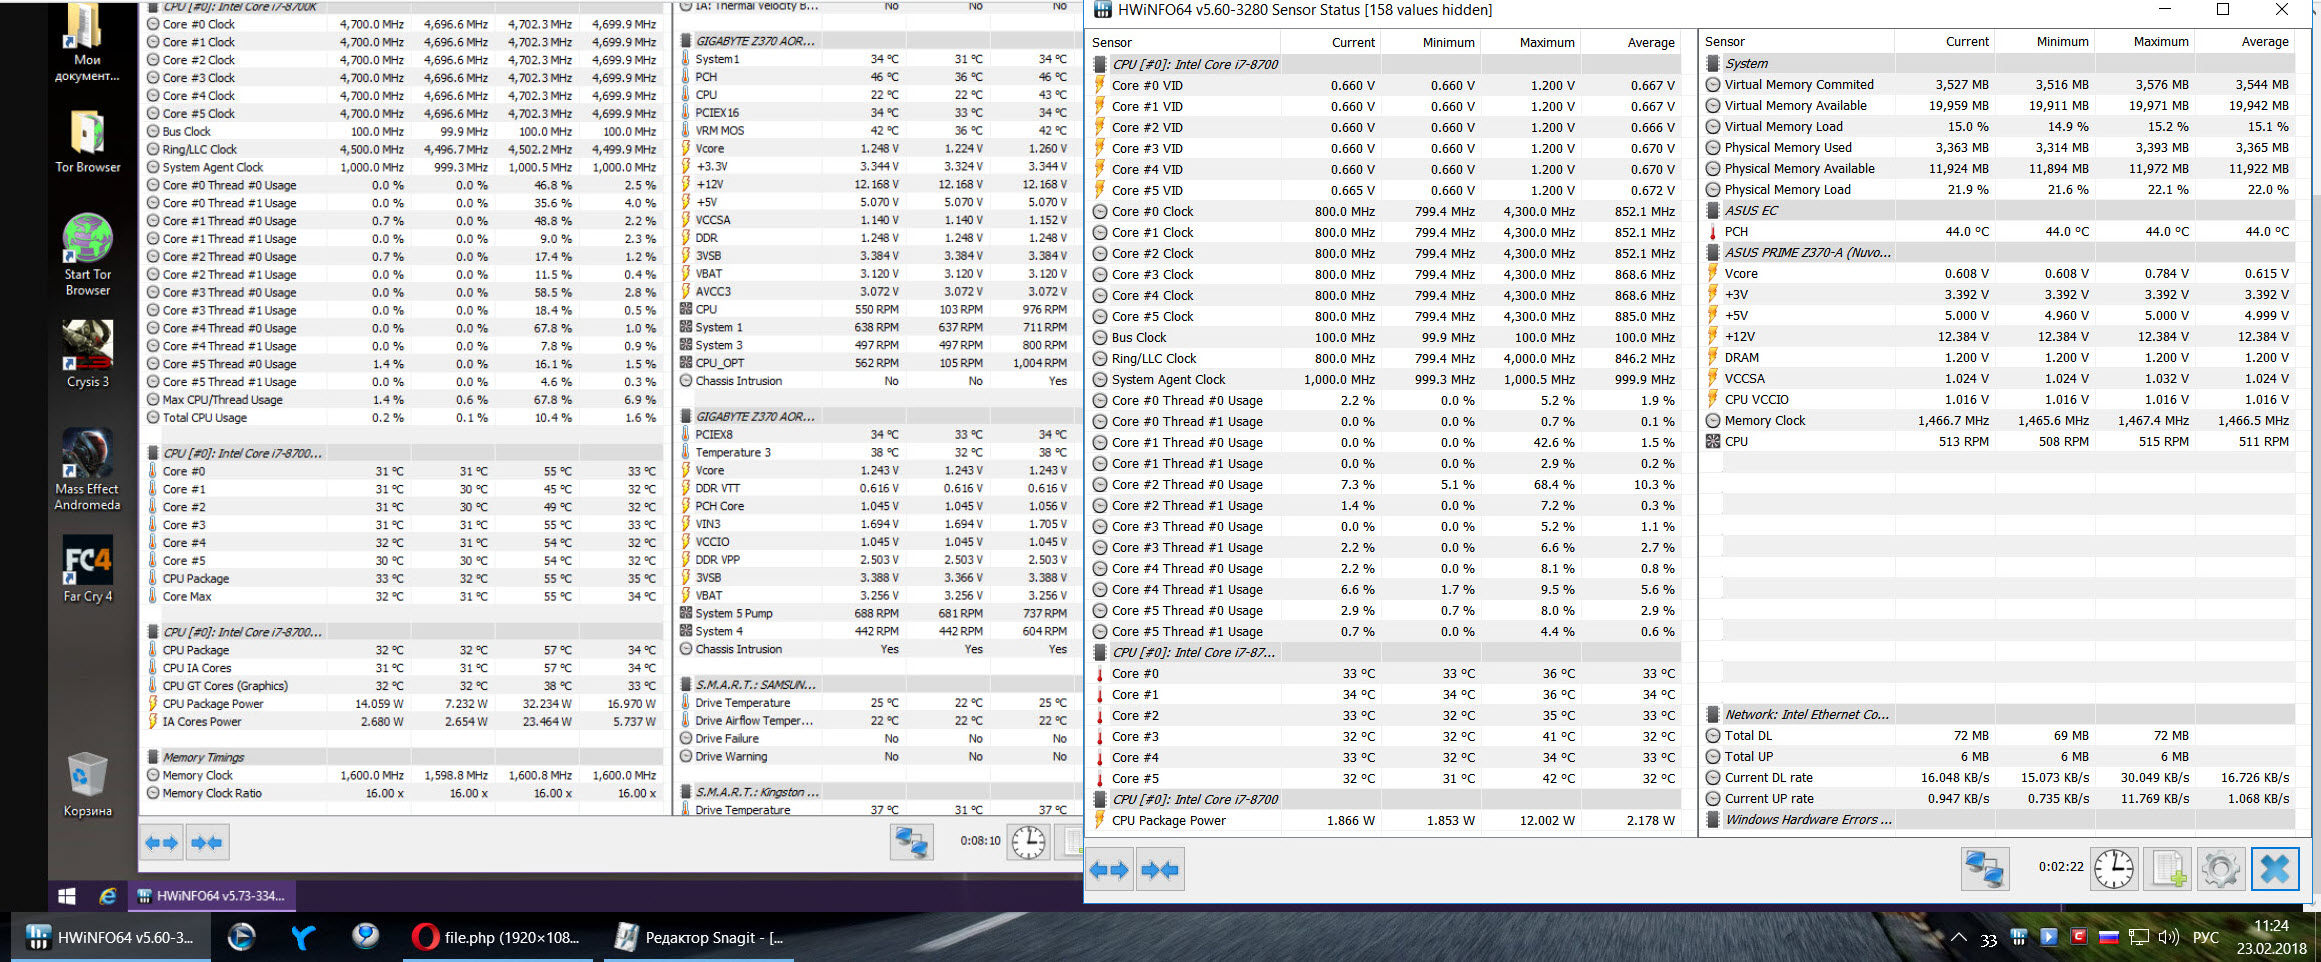Select ASUS PRIME Z370-A group header

2000,252
